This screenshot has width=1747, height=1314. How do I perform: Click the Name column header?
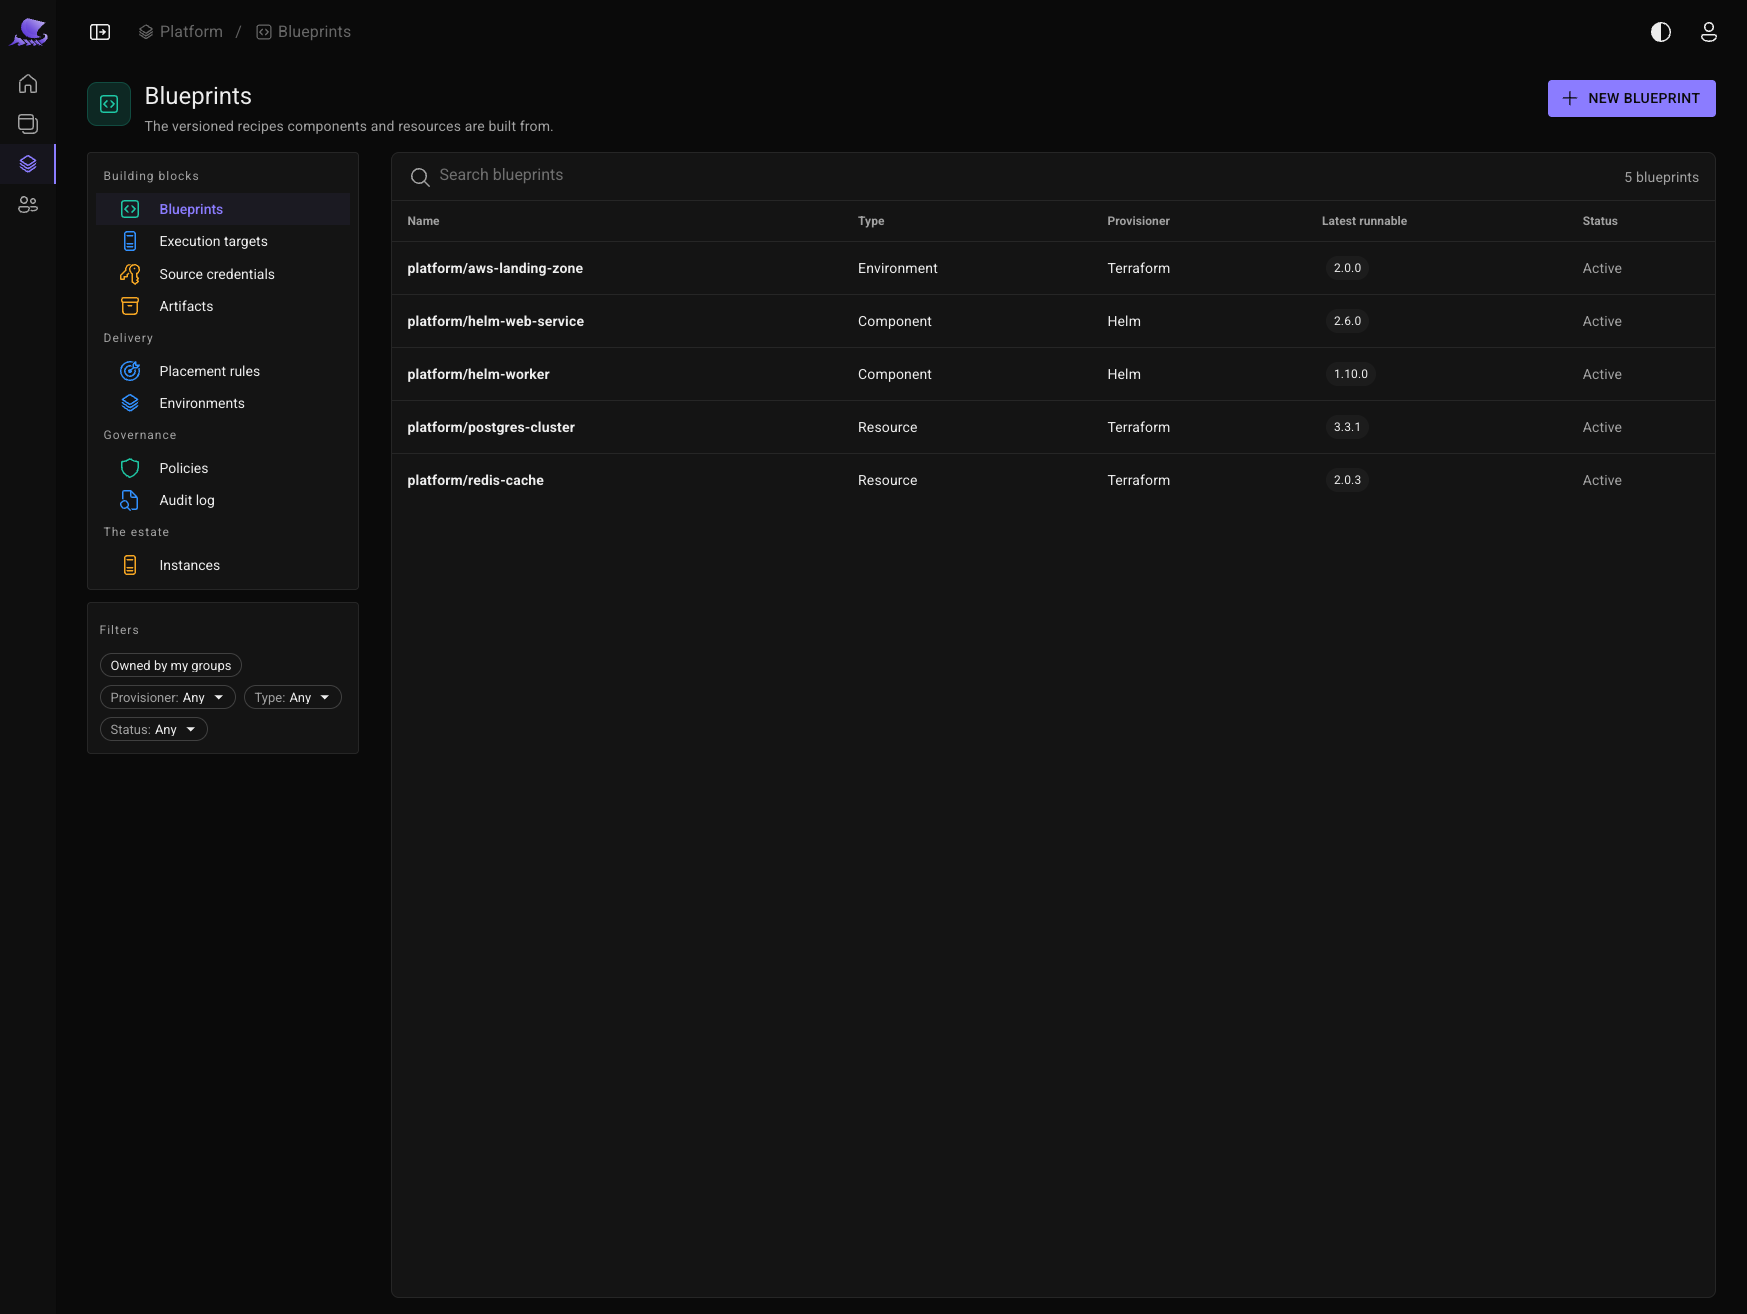pos(423,221)
